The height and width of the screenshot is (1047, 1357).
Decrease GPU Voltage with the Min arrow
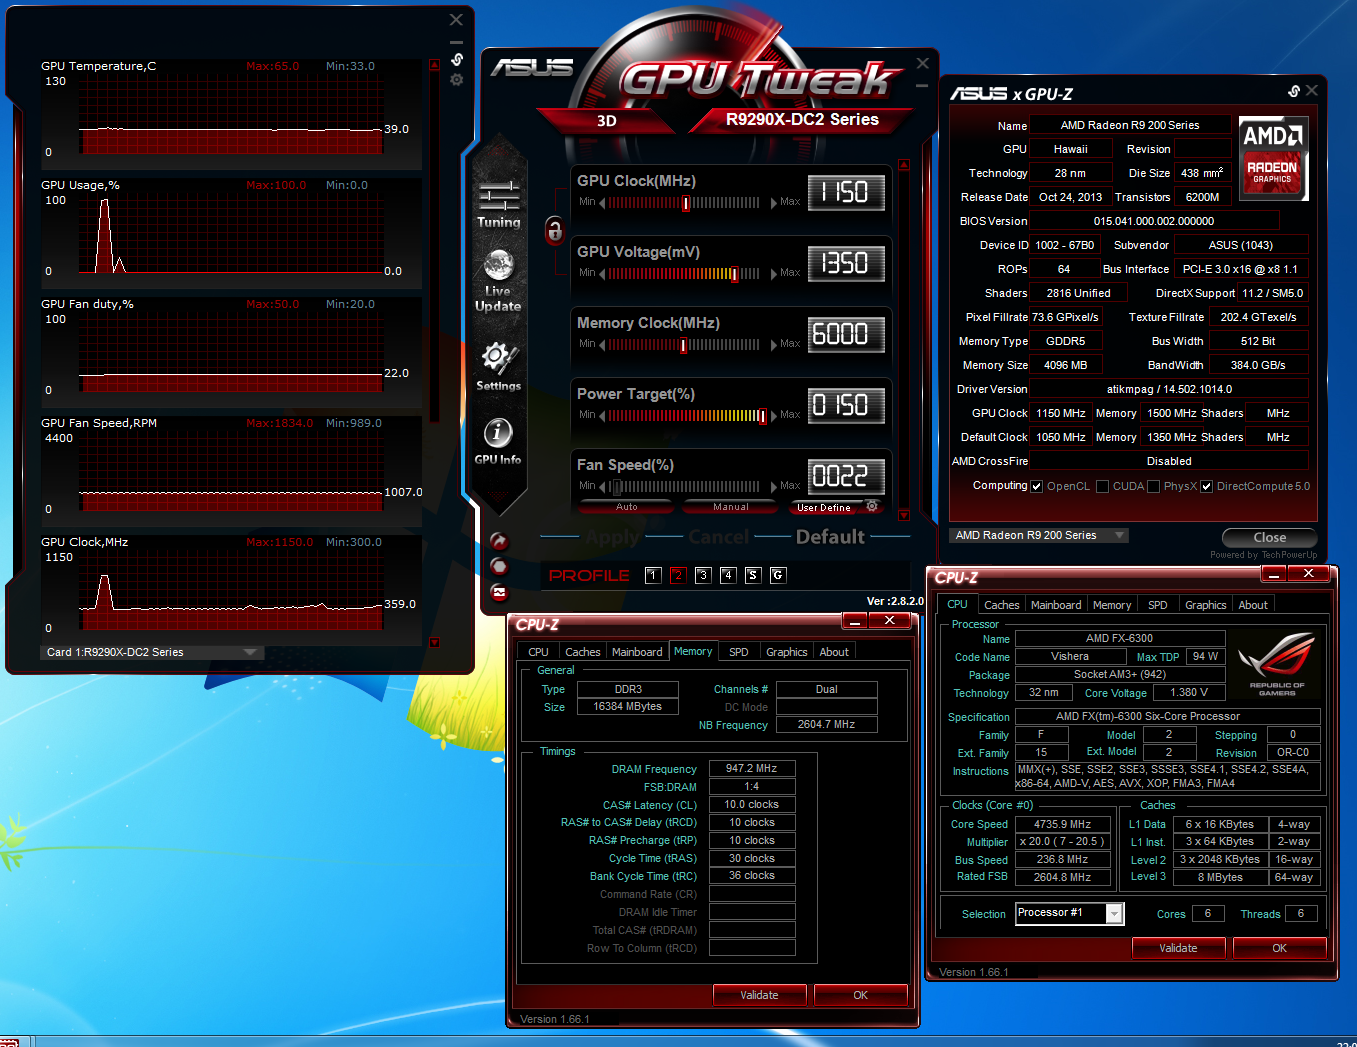click(x=602, y=273)
